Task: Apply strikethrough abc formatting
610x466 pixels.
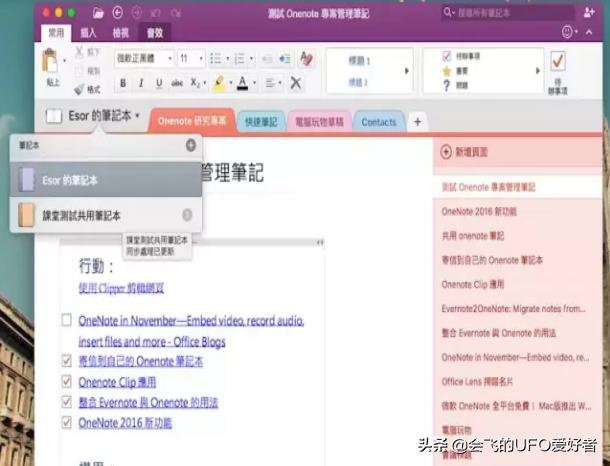Action: 177,83
